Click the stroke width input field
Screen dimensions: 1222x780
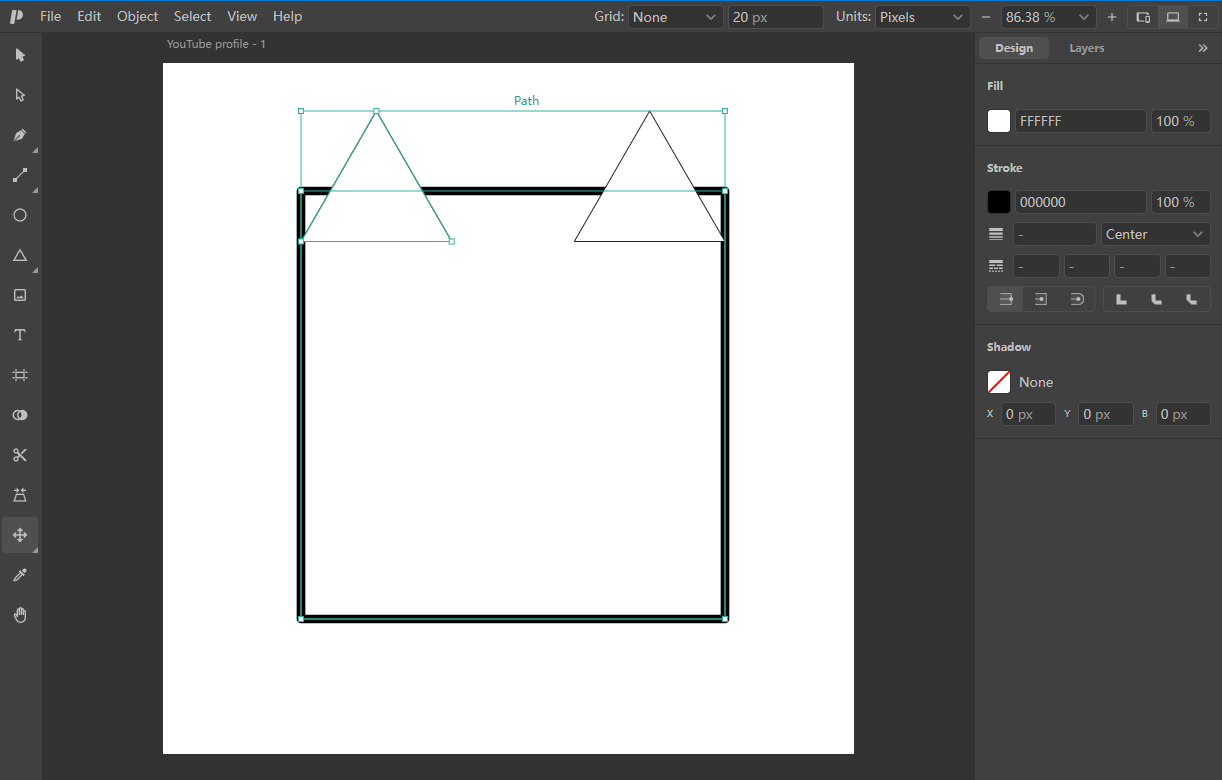point(1055,234)
